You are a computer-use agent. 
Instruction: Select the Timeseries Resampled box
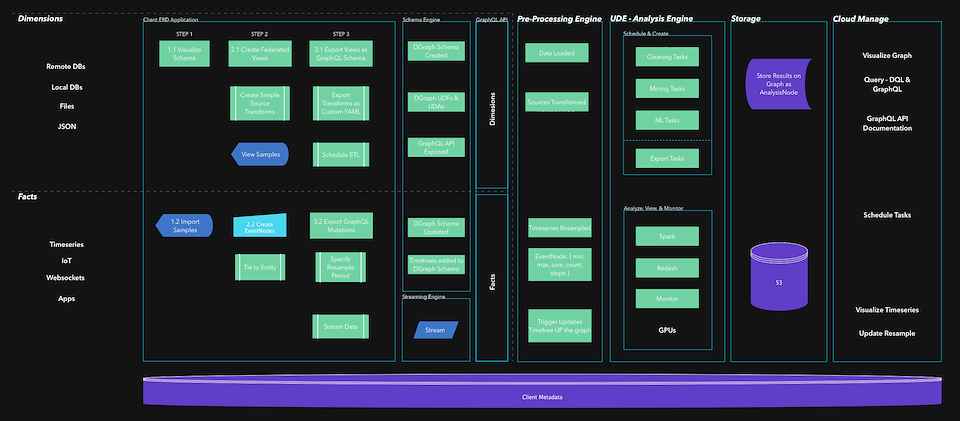[x=560, y=228]
